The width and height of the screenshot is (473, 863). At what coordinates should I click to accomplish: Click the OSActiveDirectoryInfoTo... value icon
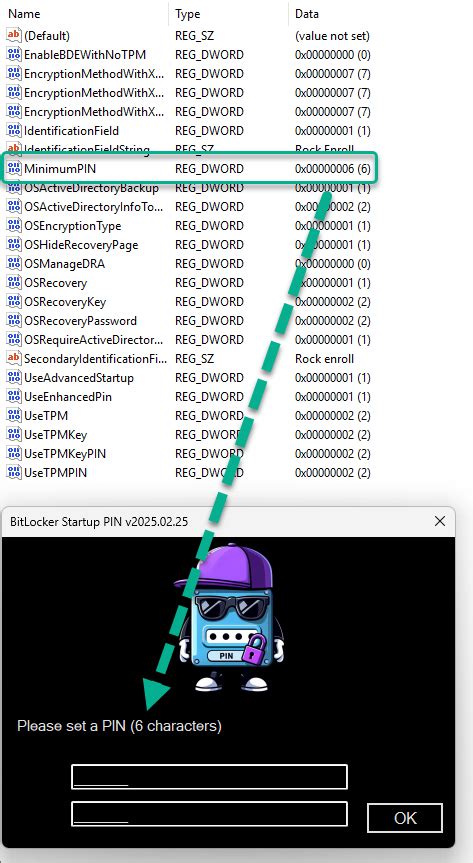click(x=14, y=206)
